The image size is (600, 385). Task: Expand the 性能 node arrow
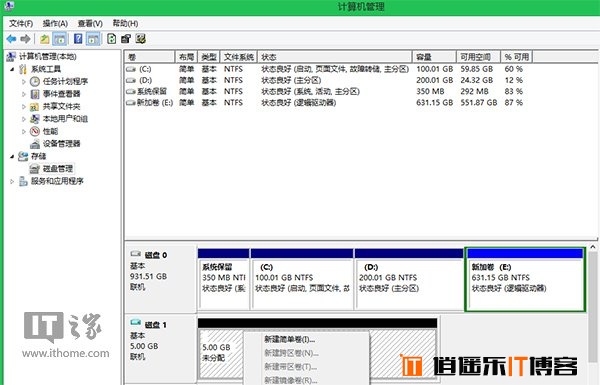pyautogui.click(x=24, y=131)
